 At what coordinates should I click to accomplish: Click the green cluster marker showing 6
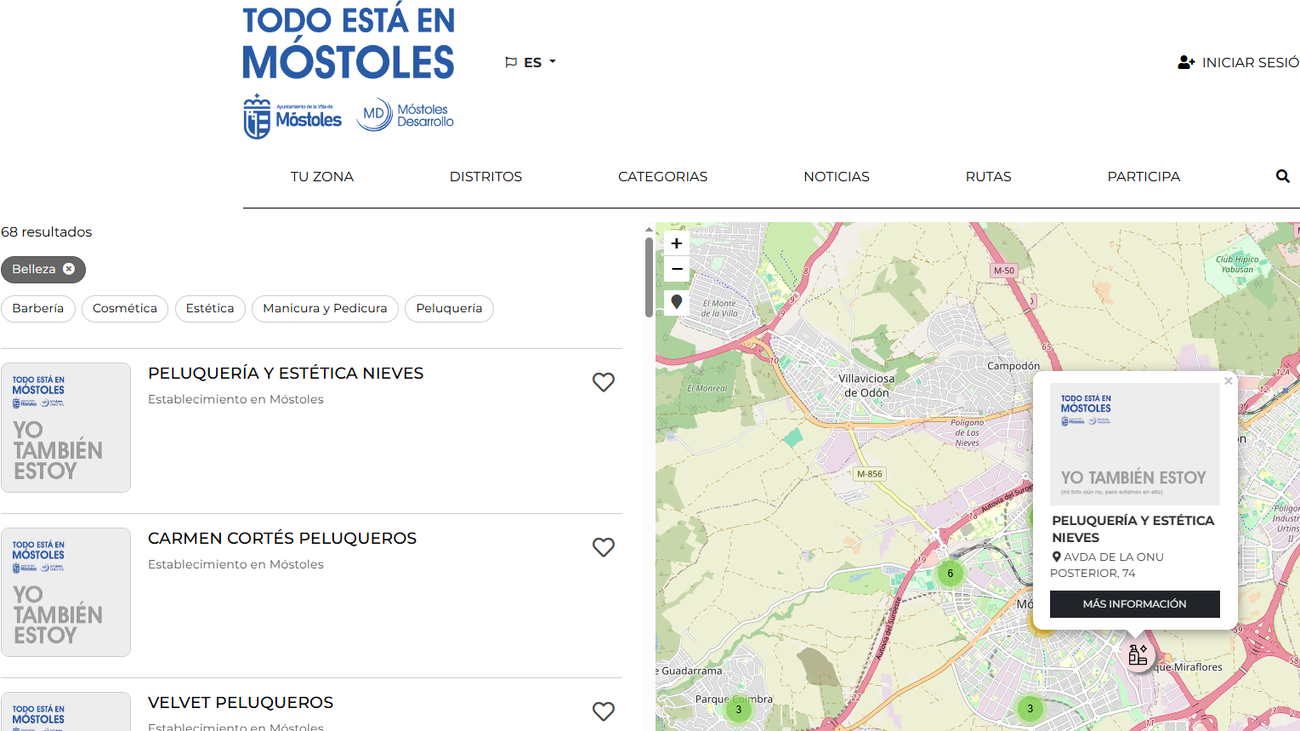click(x=948, y=573)
